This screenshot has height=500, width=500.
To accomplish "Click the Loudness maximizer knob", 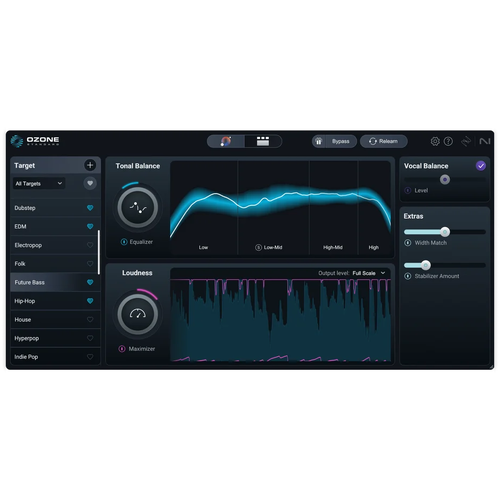I will tap(138, 314).
